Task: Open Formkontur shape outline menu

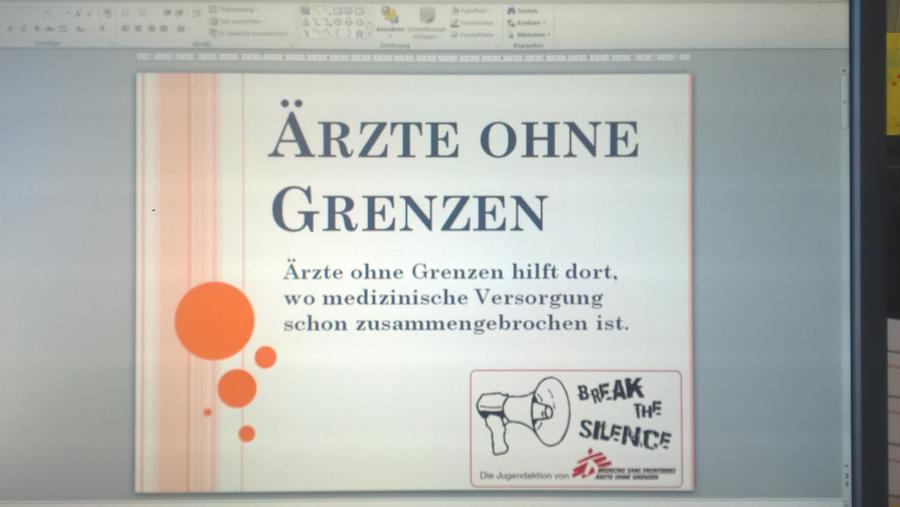Action: [472, 22]
